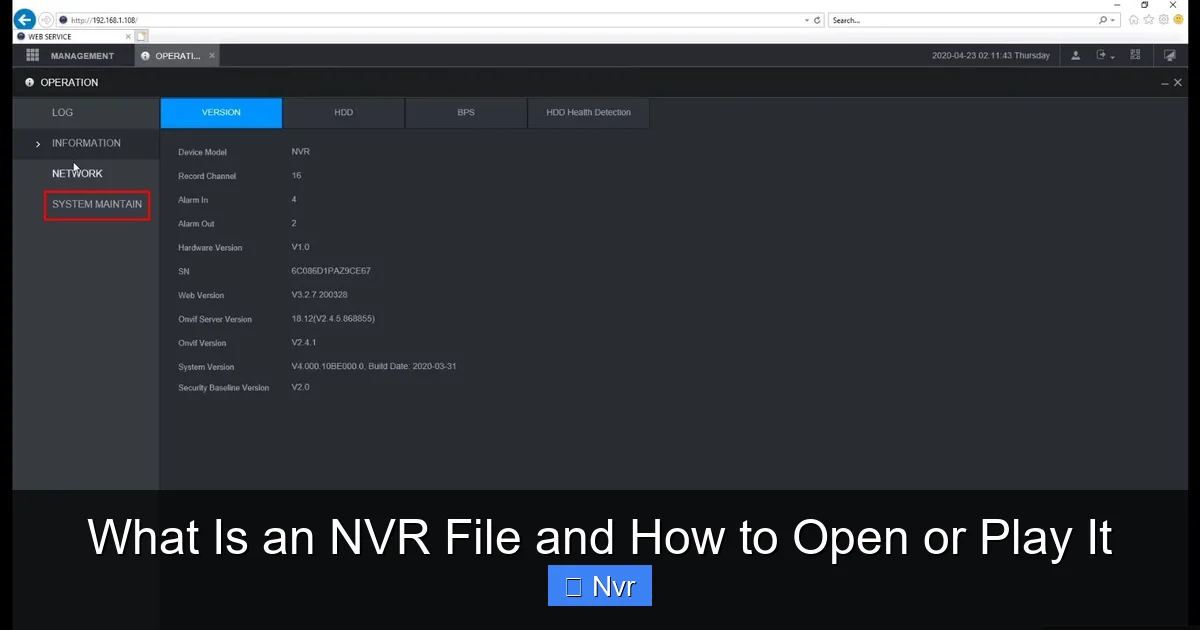The width and height of the screenshot is (1200, 630).
Task: Open the address bar dropdown arrow
Action: tap(807, 19)
